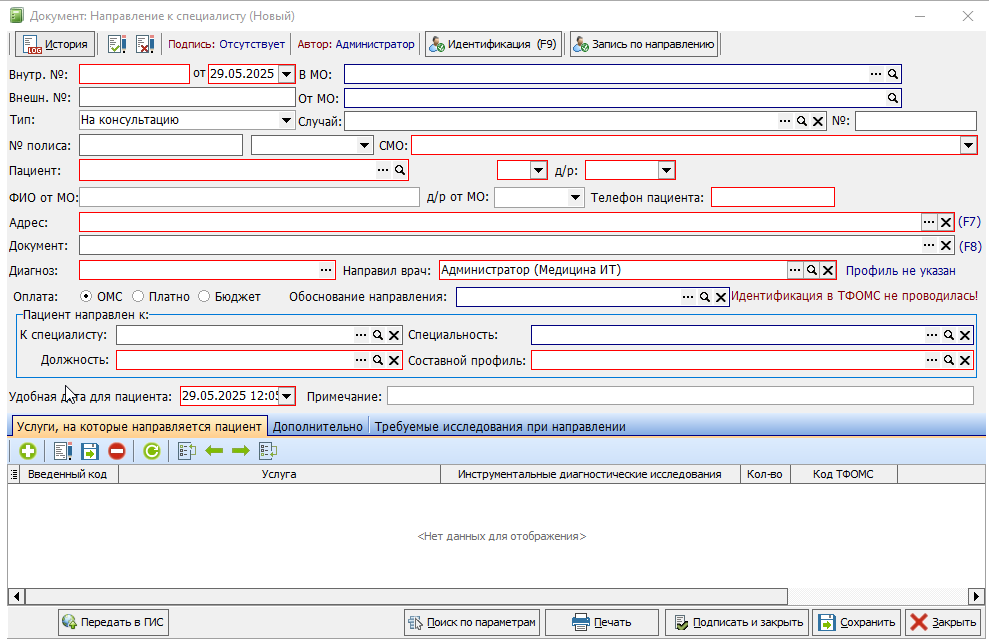Select tab Услуги, на которые направляется пациент
The height and width of the screenshot is (641, 989).
[139, 426]
